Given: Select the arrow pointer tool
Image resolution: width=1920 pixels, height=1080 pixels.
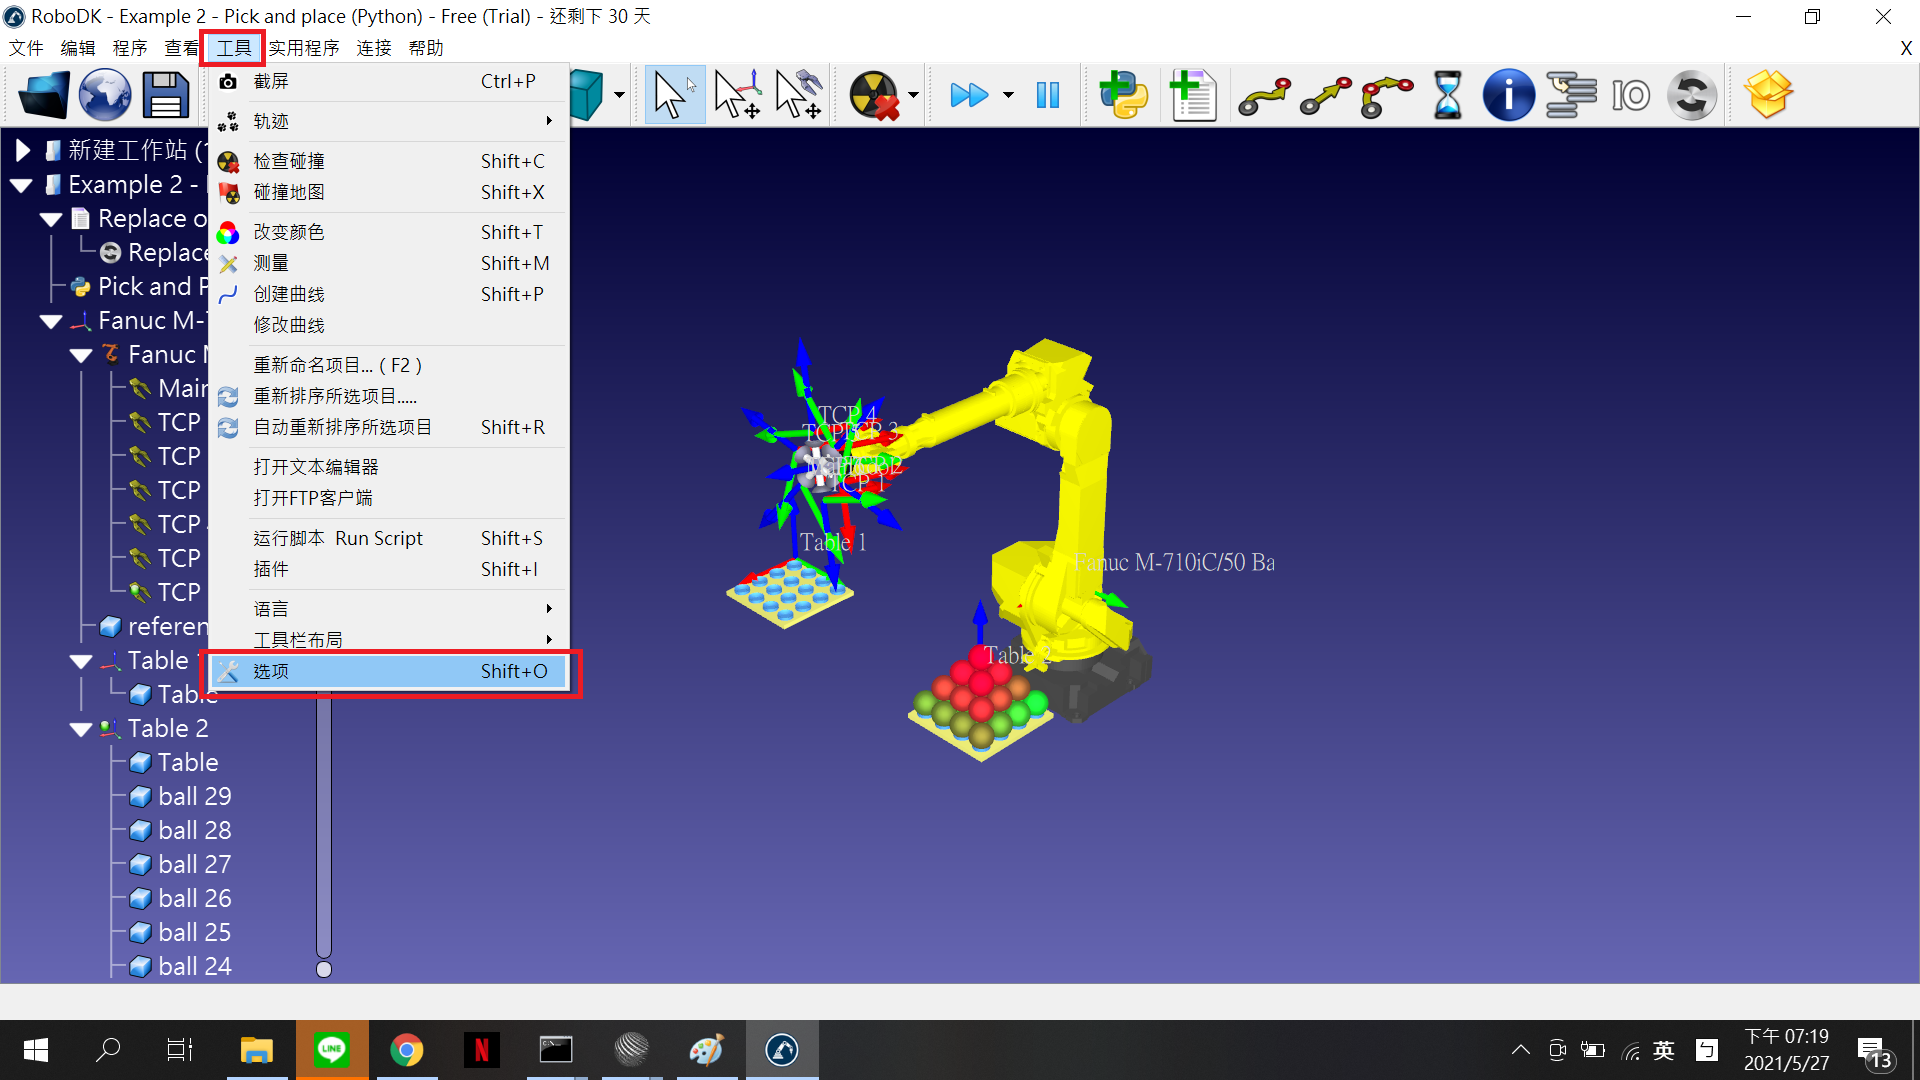Looking at the screenshot, I should click(x=673, y=95).
